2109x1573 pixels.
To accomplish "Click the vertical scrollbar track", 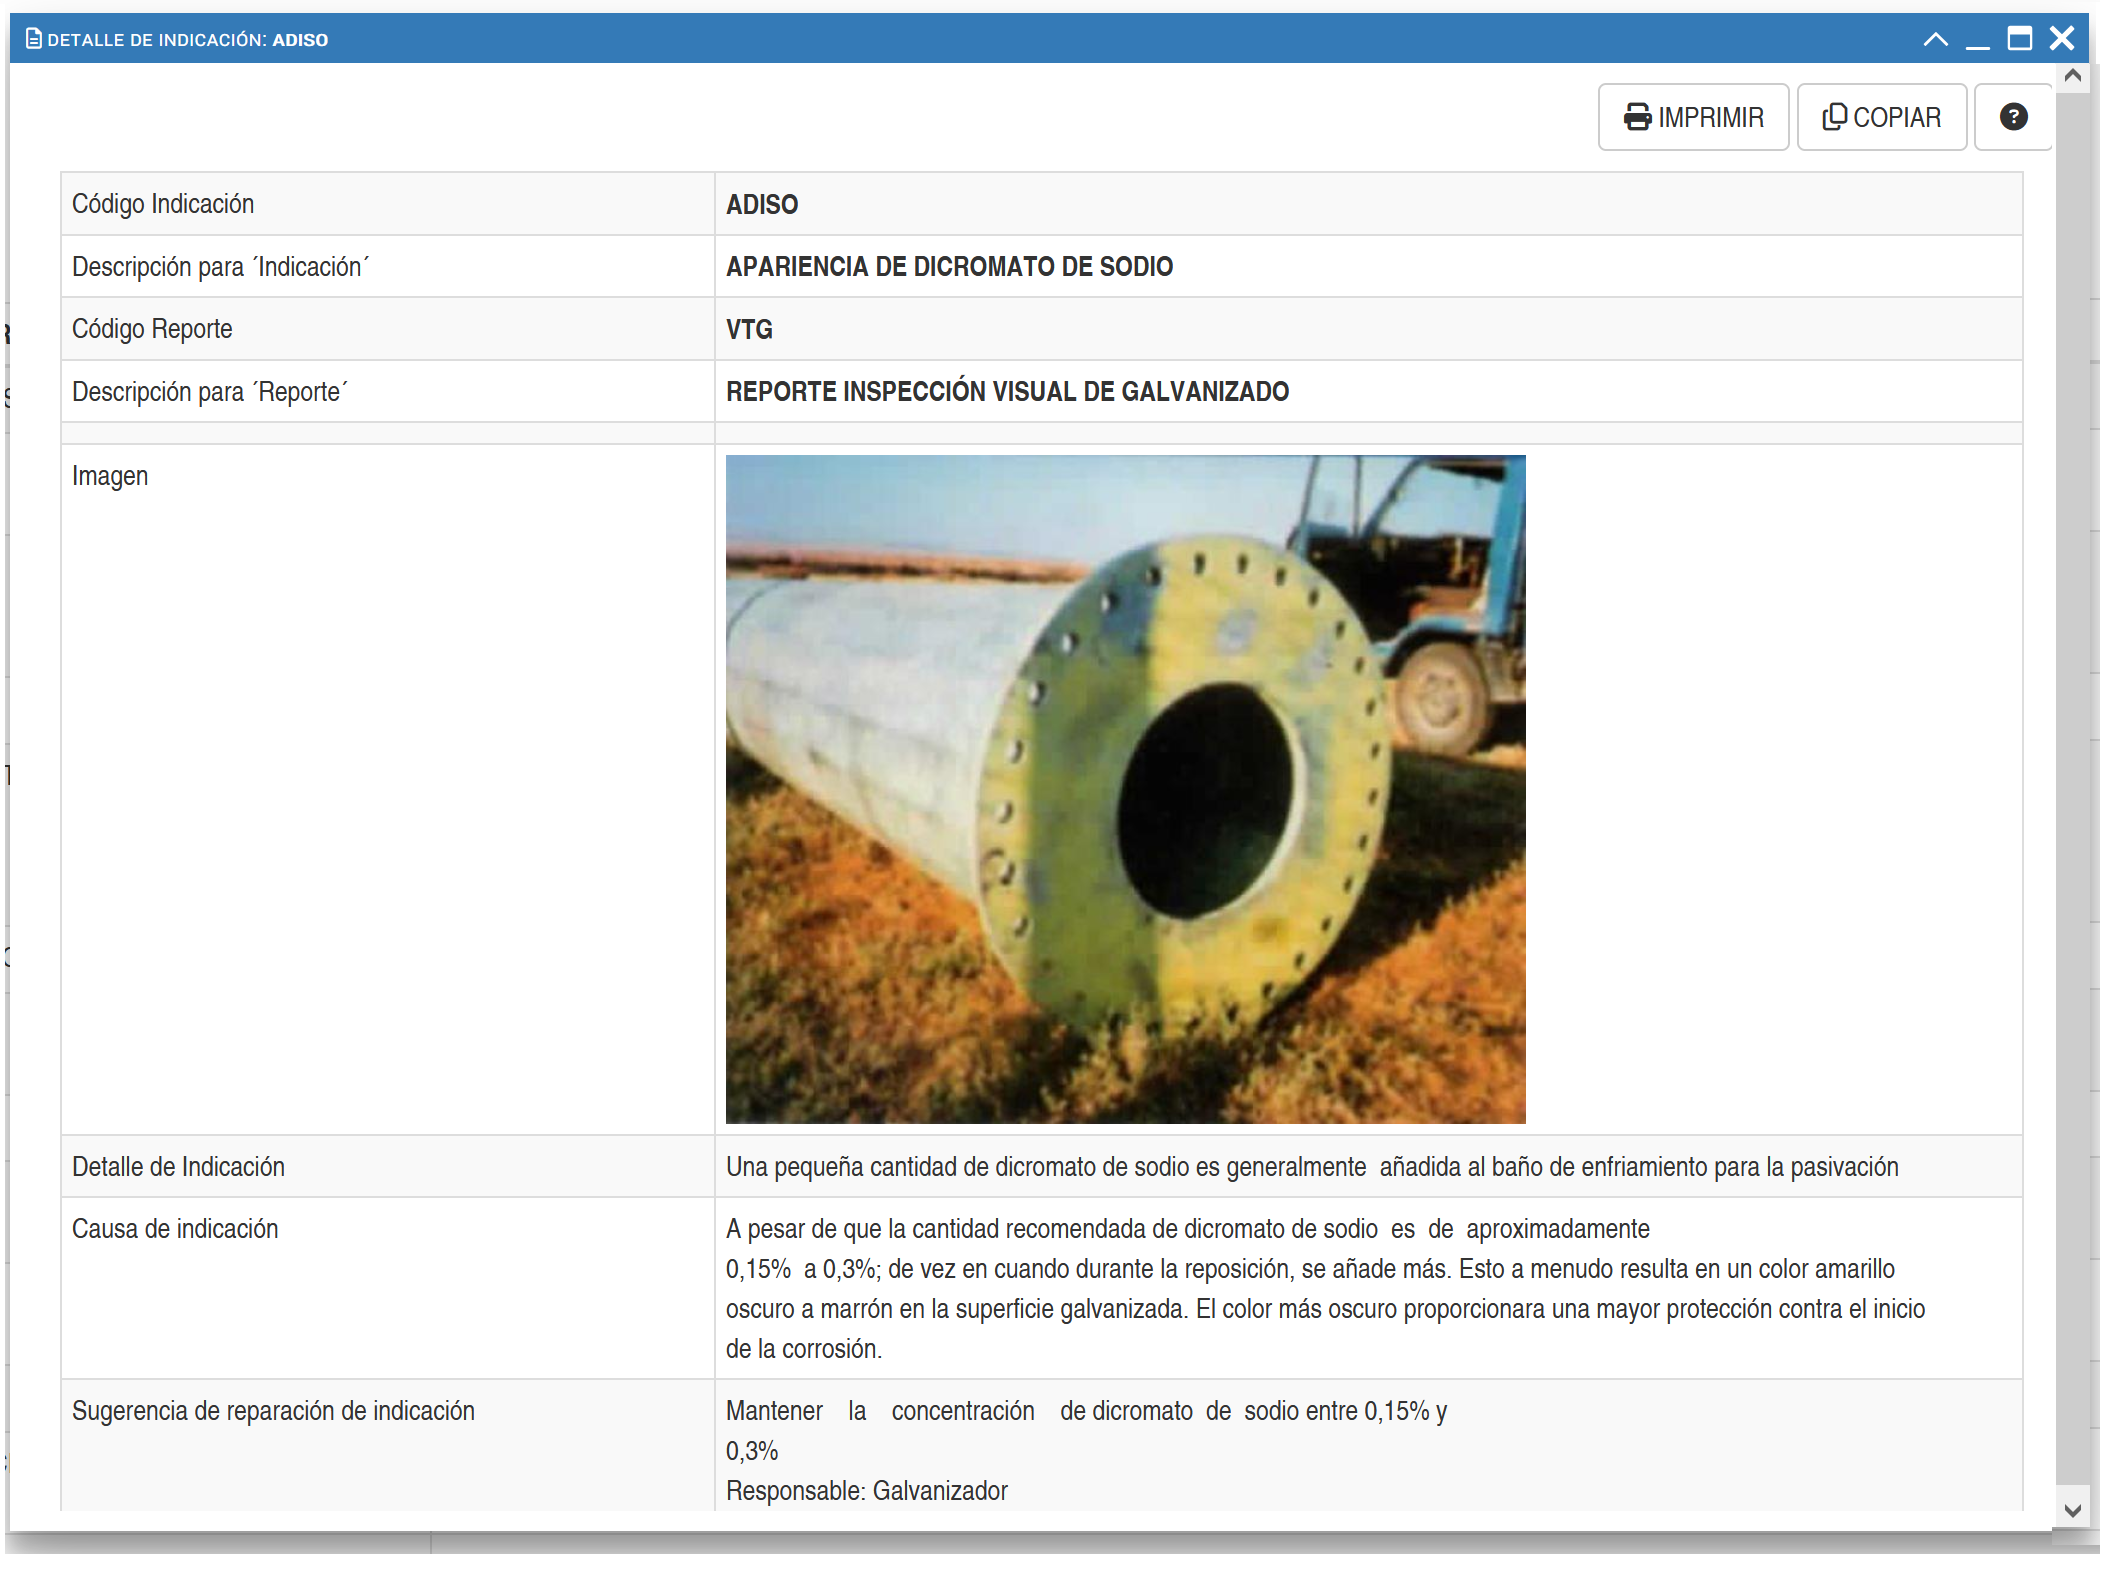I will [x=2072, y=800].
